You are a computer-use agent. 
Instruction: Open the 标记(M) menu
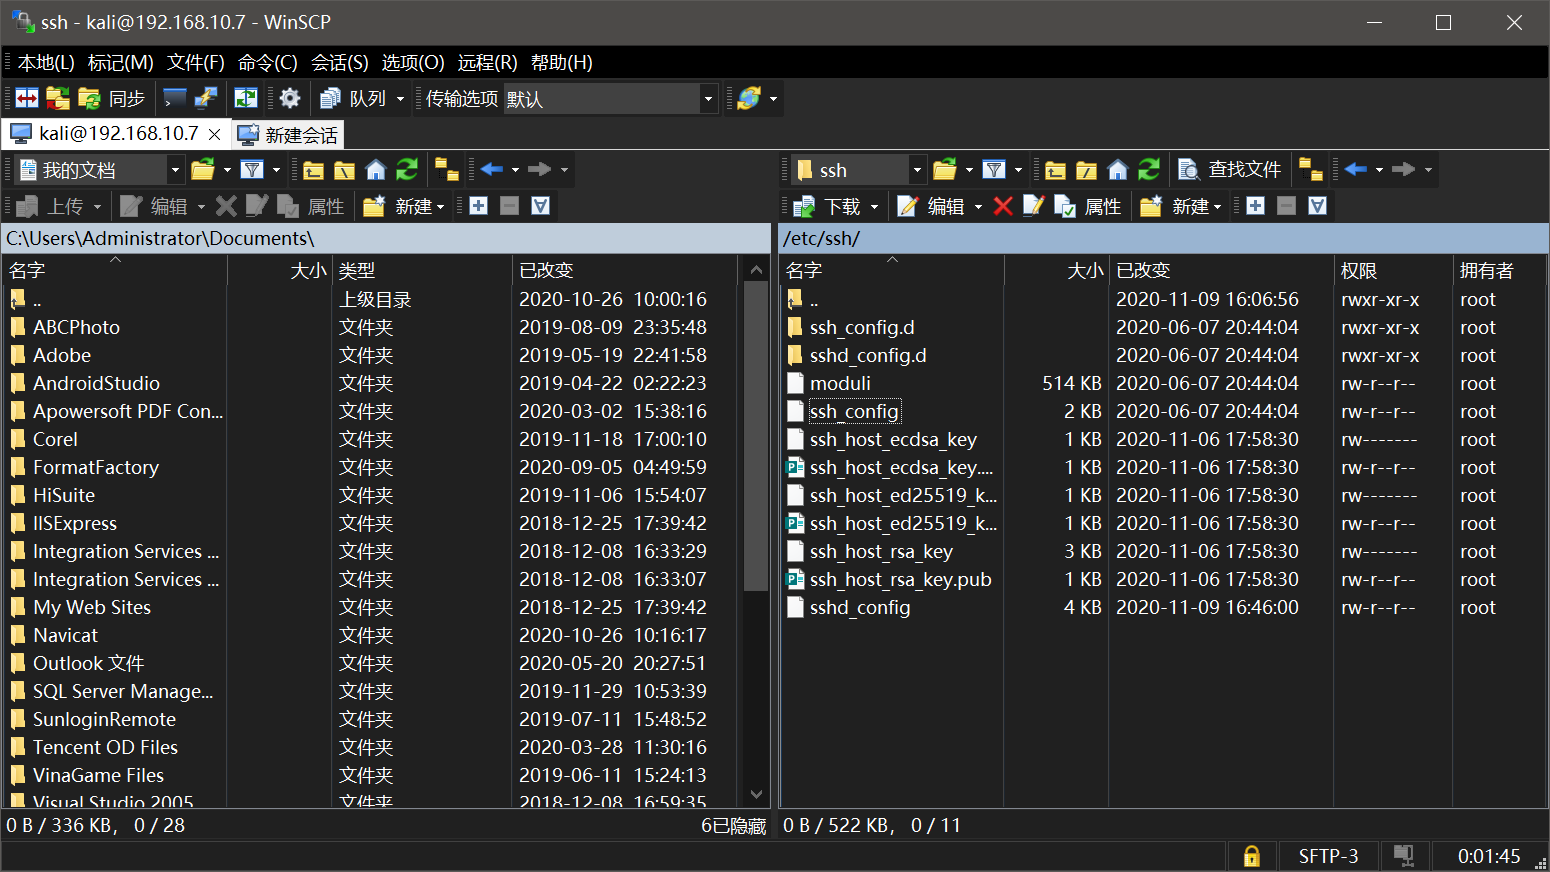click(121, 62)
